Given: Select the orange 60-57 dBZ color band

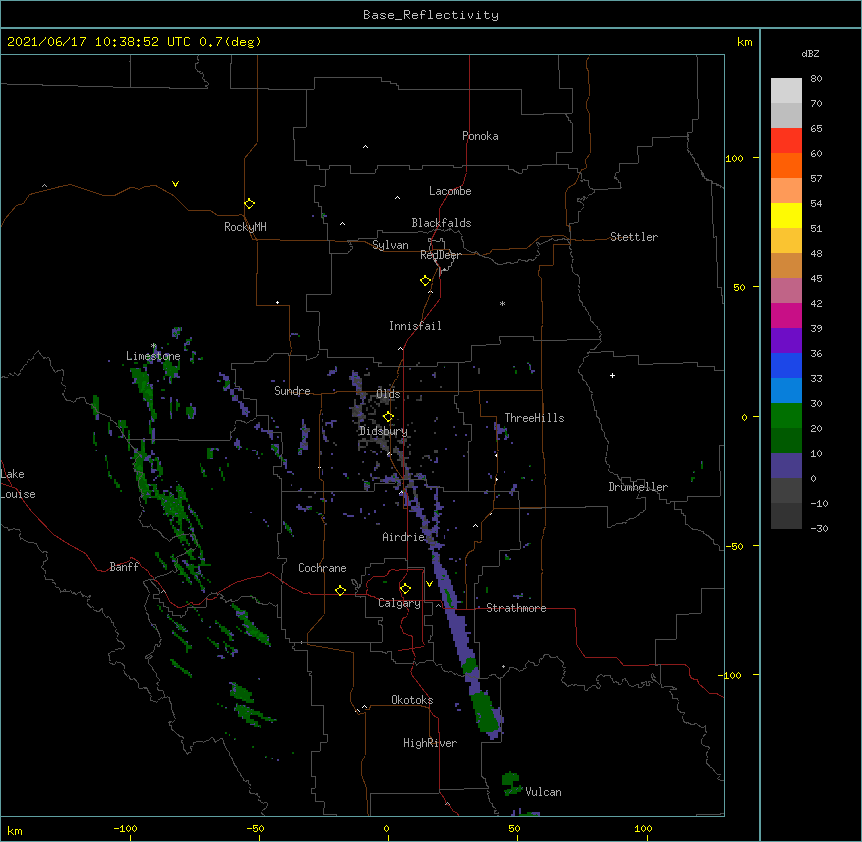Looking at the screenshot, I should pyautogui.click(x=786, y=165).
